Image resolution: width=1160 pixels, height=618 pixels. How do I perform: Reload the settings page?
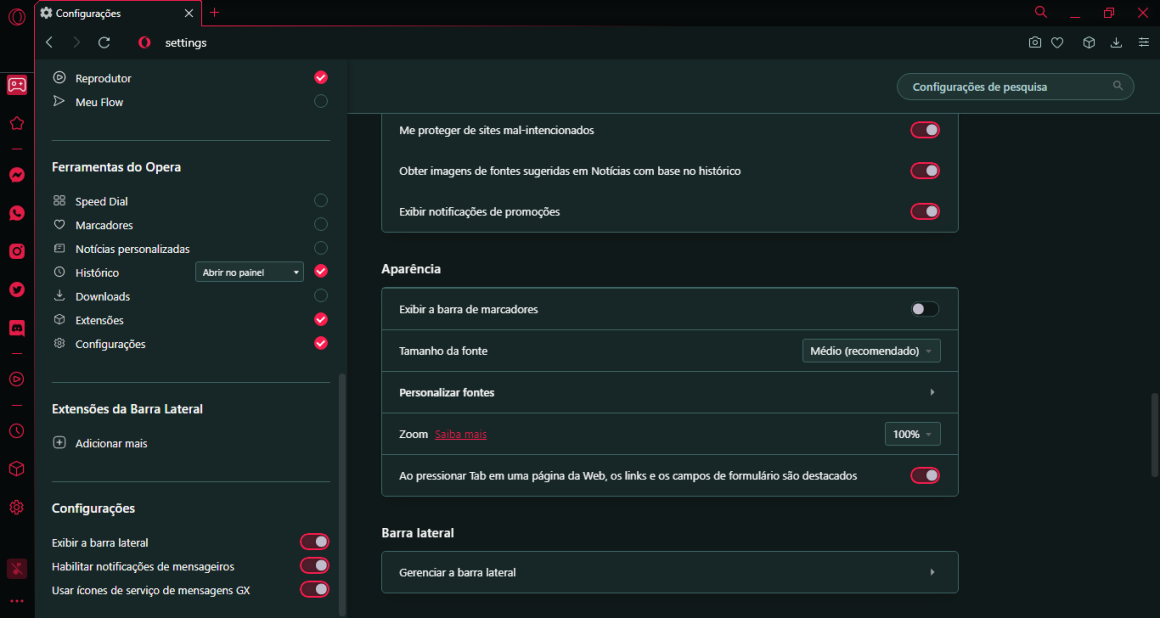(104, 43)
